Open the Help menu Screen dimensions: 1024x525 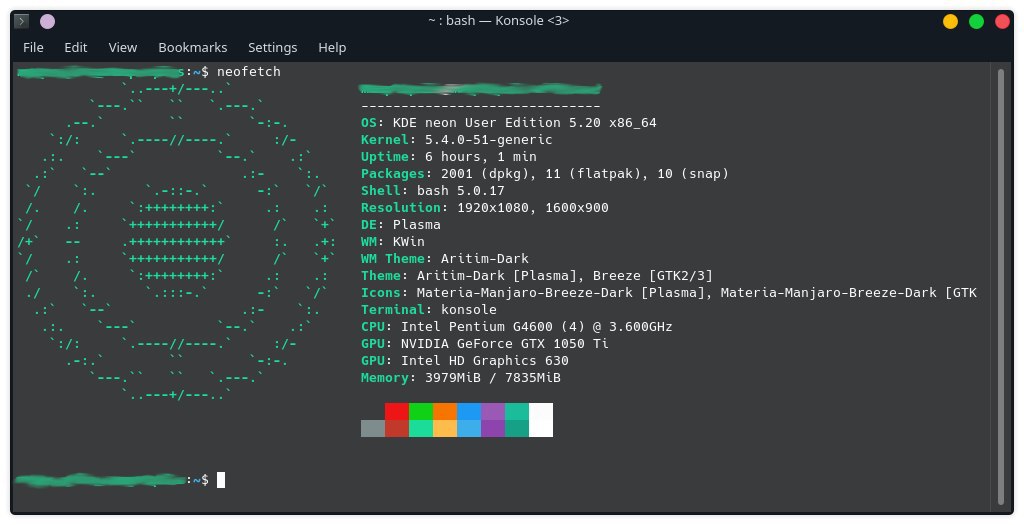click(332, 48)
